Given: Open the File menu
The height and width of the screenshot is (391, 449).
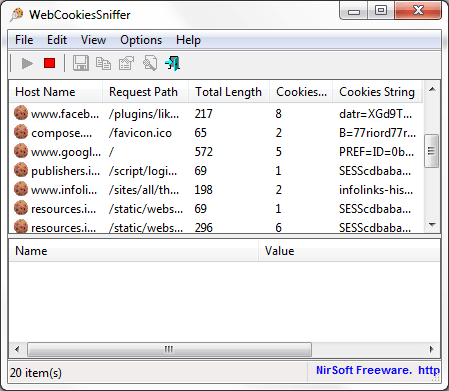Looking at the screenshot, I should coord(24,40).
